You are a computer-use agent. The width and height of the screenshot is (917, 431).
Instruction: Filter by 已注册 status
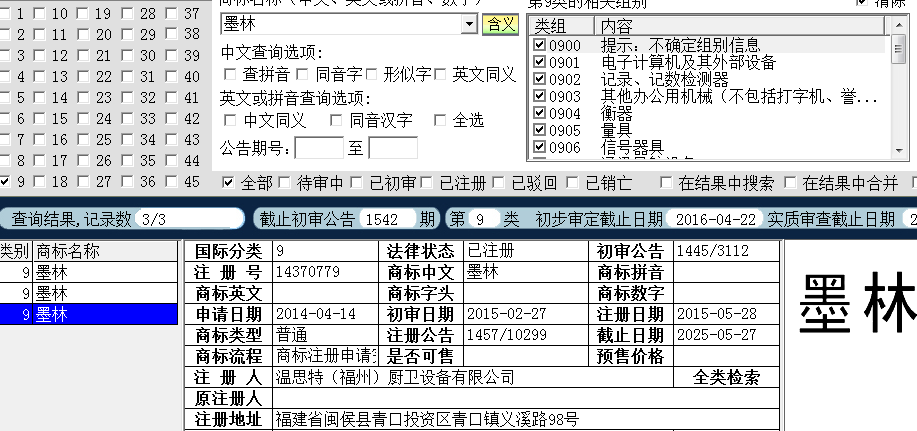click(427, 183)
